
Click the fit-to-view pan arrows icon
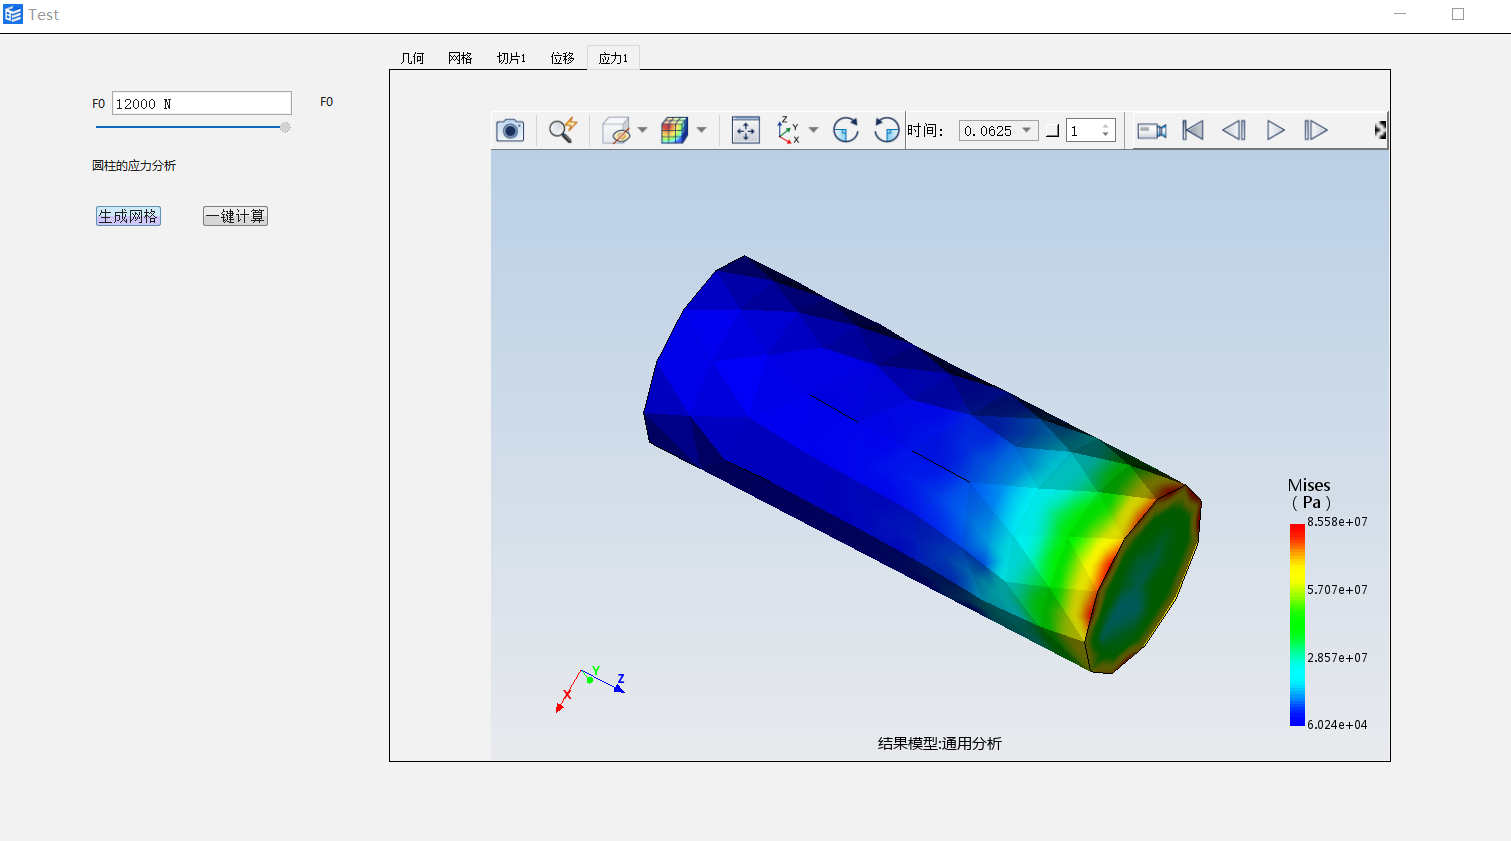(746, 130)
